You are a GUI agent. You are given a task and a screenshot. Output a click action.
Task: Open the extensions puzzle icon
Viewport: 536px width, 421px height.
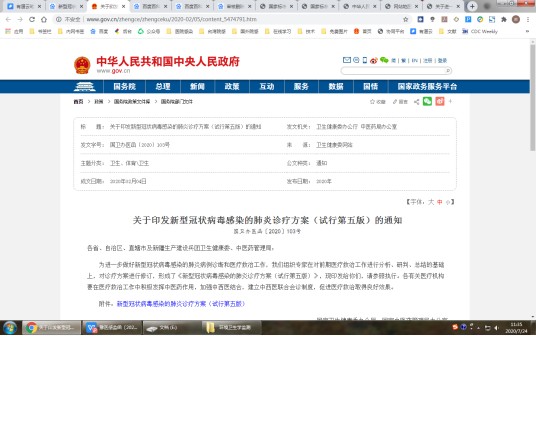pyautogui.click(x=504, y=19)
